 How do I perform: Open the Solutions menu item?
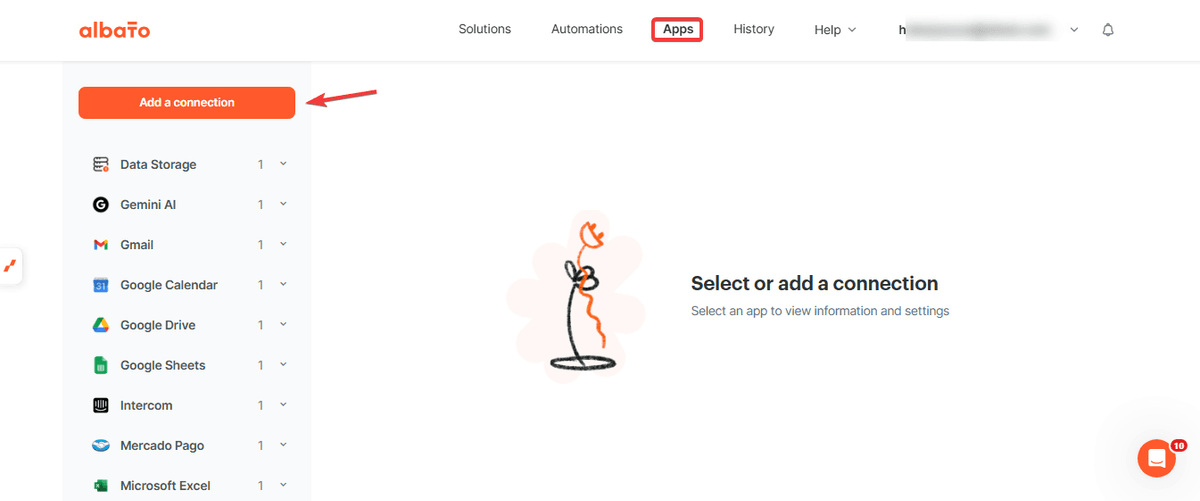(x=485, y=29)
